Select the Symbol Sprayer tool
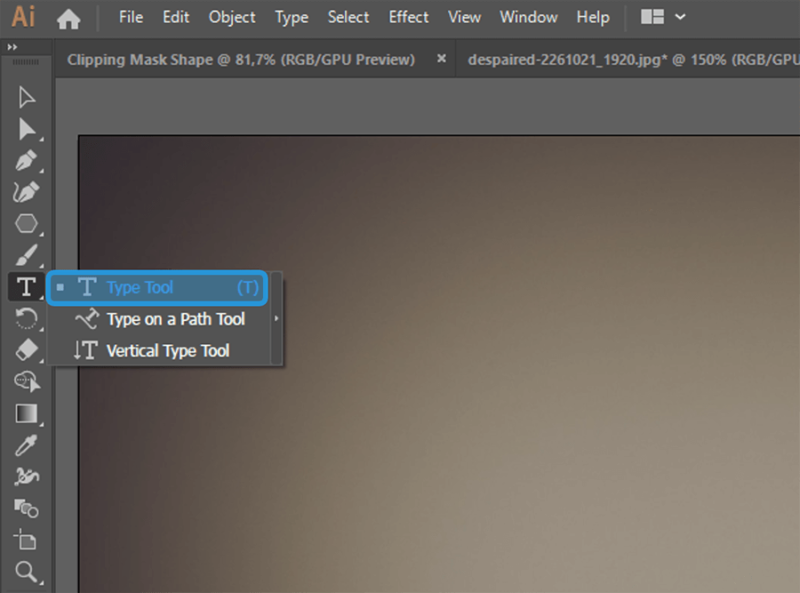The height and width of the screenshot is (593, 800). (26, 477)
